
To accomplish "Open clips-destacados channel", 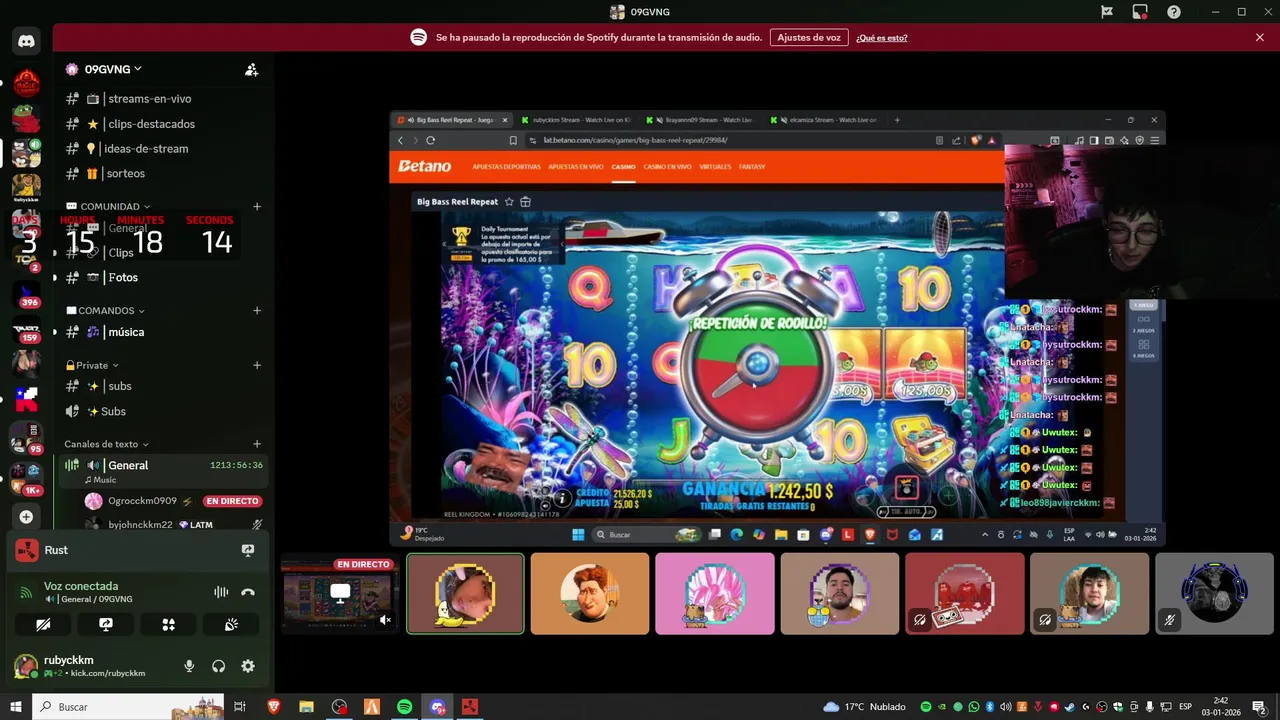I will (x=163, y=124).
